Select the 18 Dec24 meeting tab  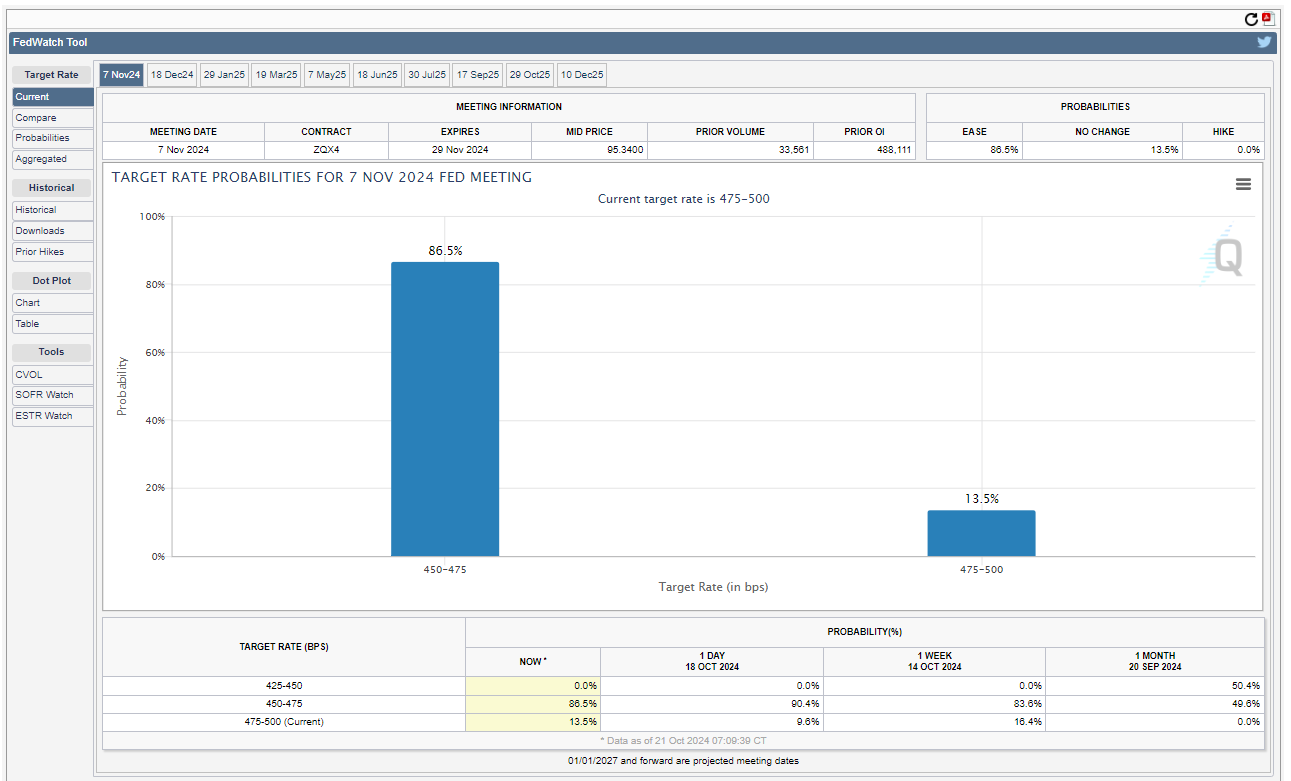click(172, 75)
